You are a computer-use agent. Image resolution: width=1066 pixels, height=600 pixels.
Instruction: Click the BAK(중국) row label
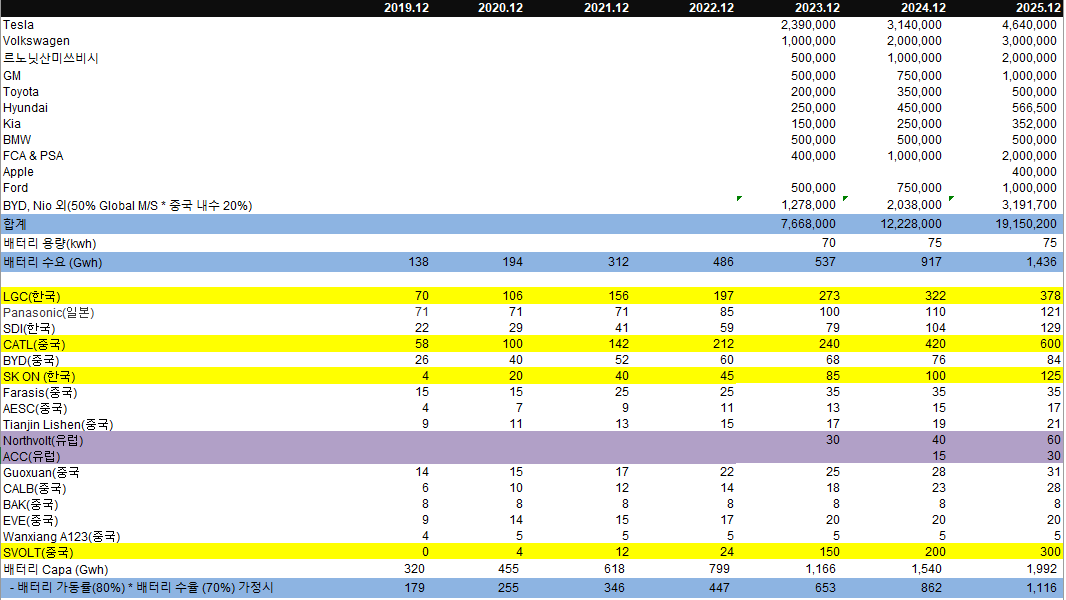pos(30,506)
